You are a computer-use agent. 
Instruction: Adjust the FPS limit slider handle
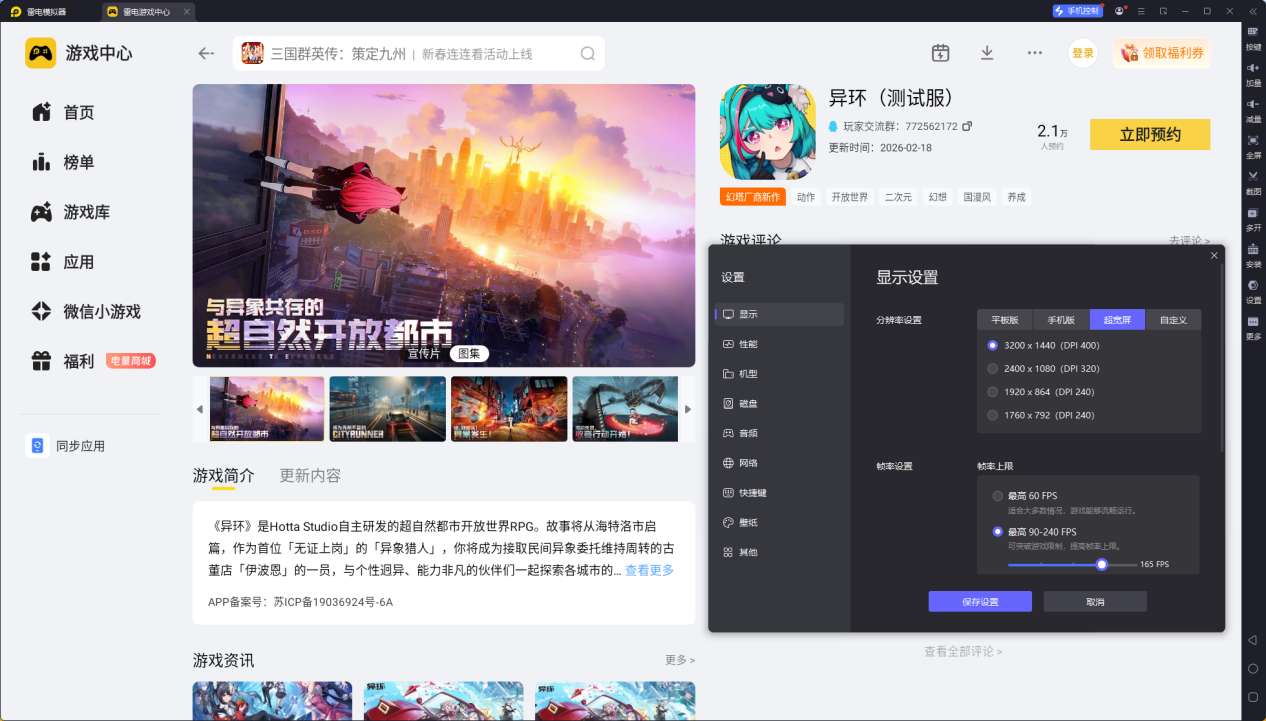[1102, 564]
